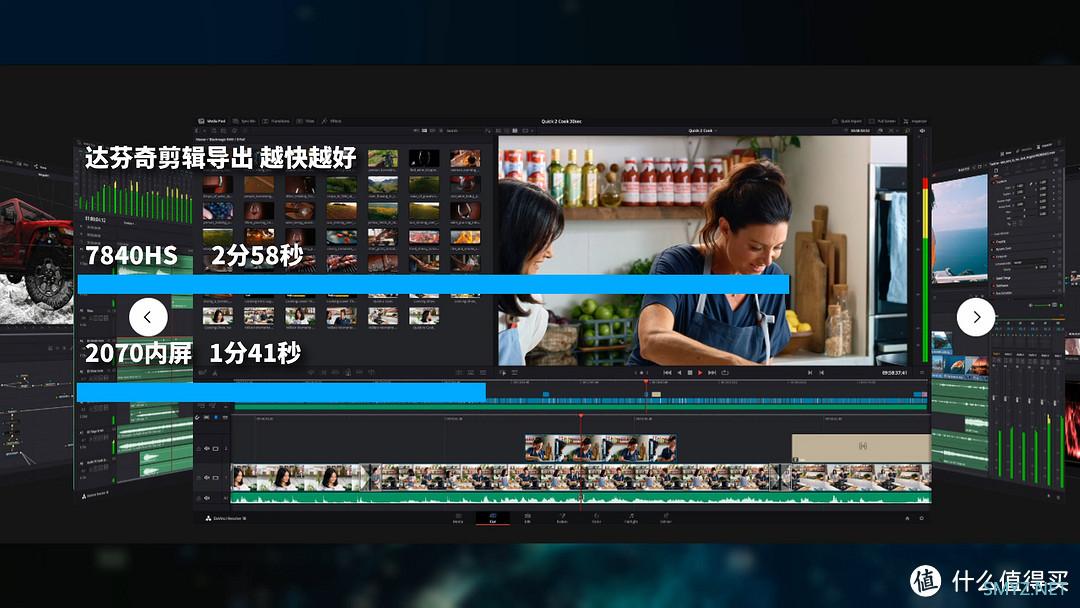Click the cooking scene in the viewer
1080x608 pixels.
pos(703,251)
